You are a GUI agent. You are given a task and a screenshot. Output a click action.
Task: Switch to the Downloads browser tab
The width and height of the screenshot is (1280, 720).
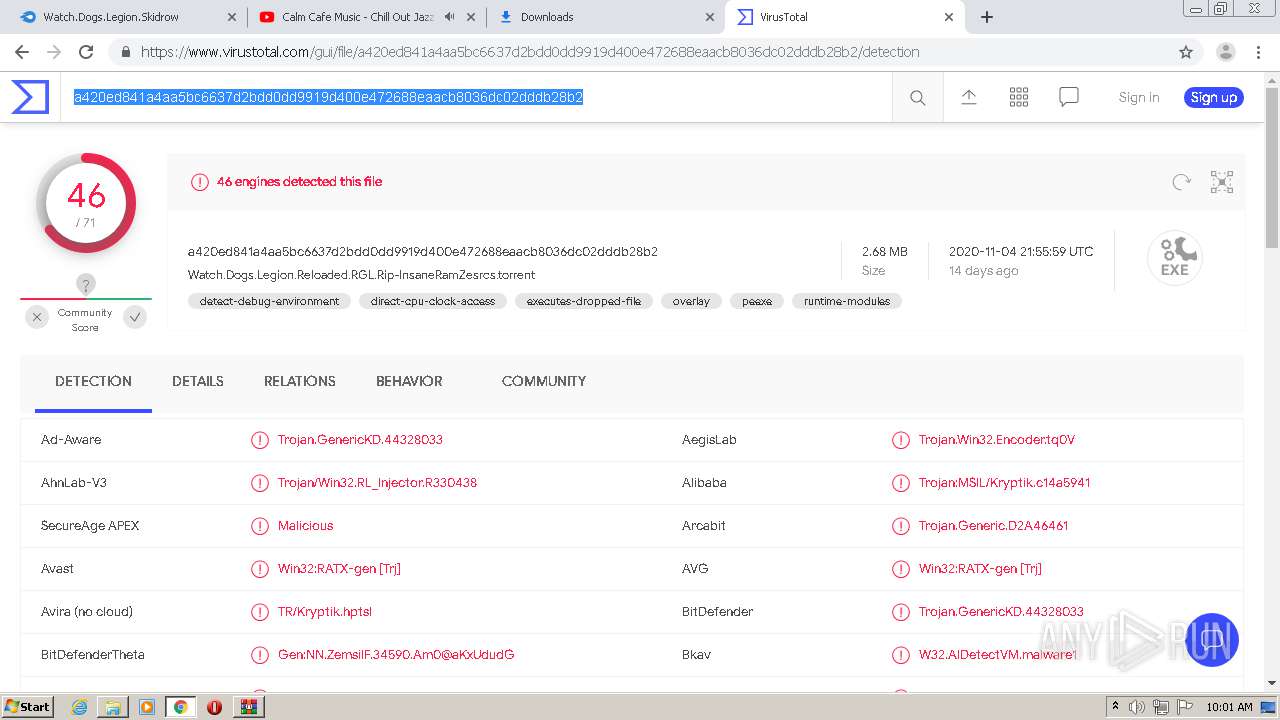pos(605,17)
